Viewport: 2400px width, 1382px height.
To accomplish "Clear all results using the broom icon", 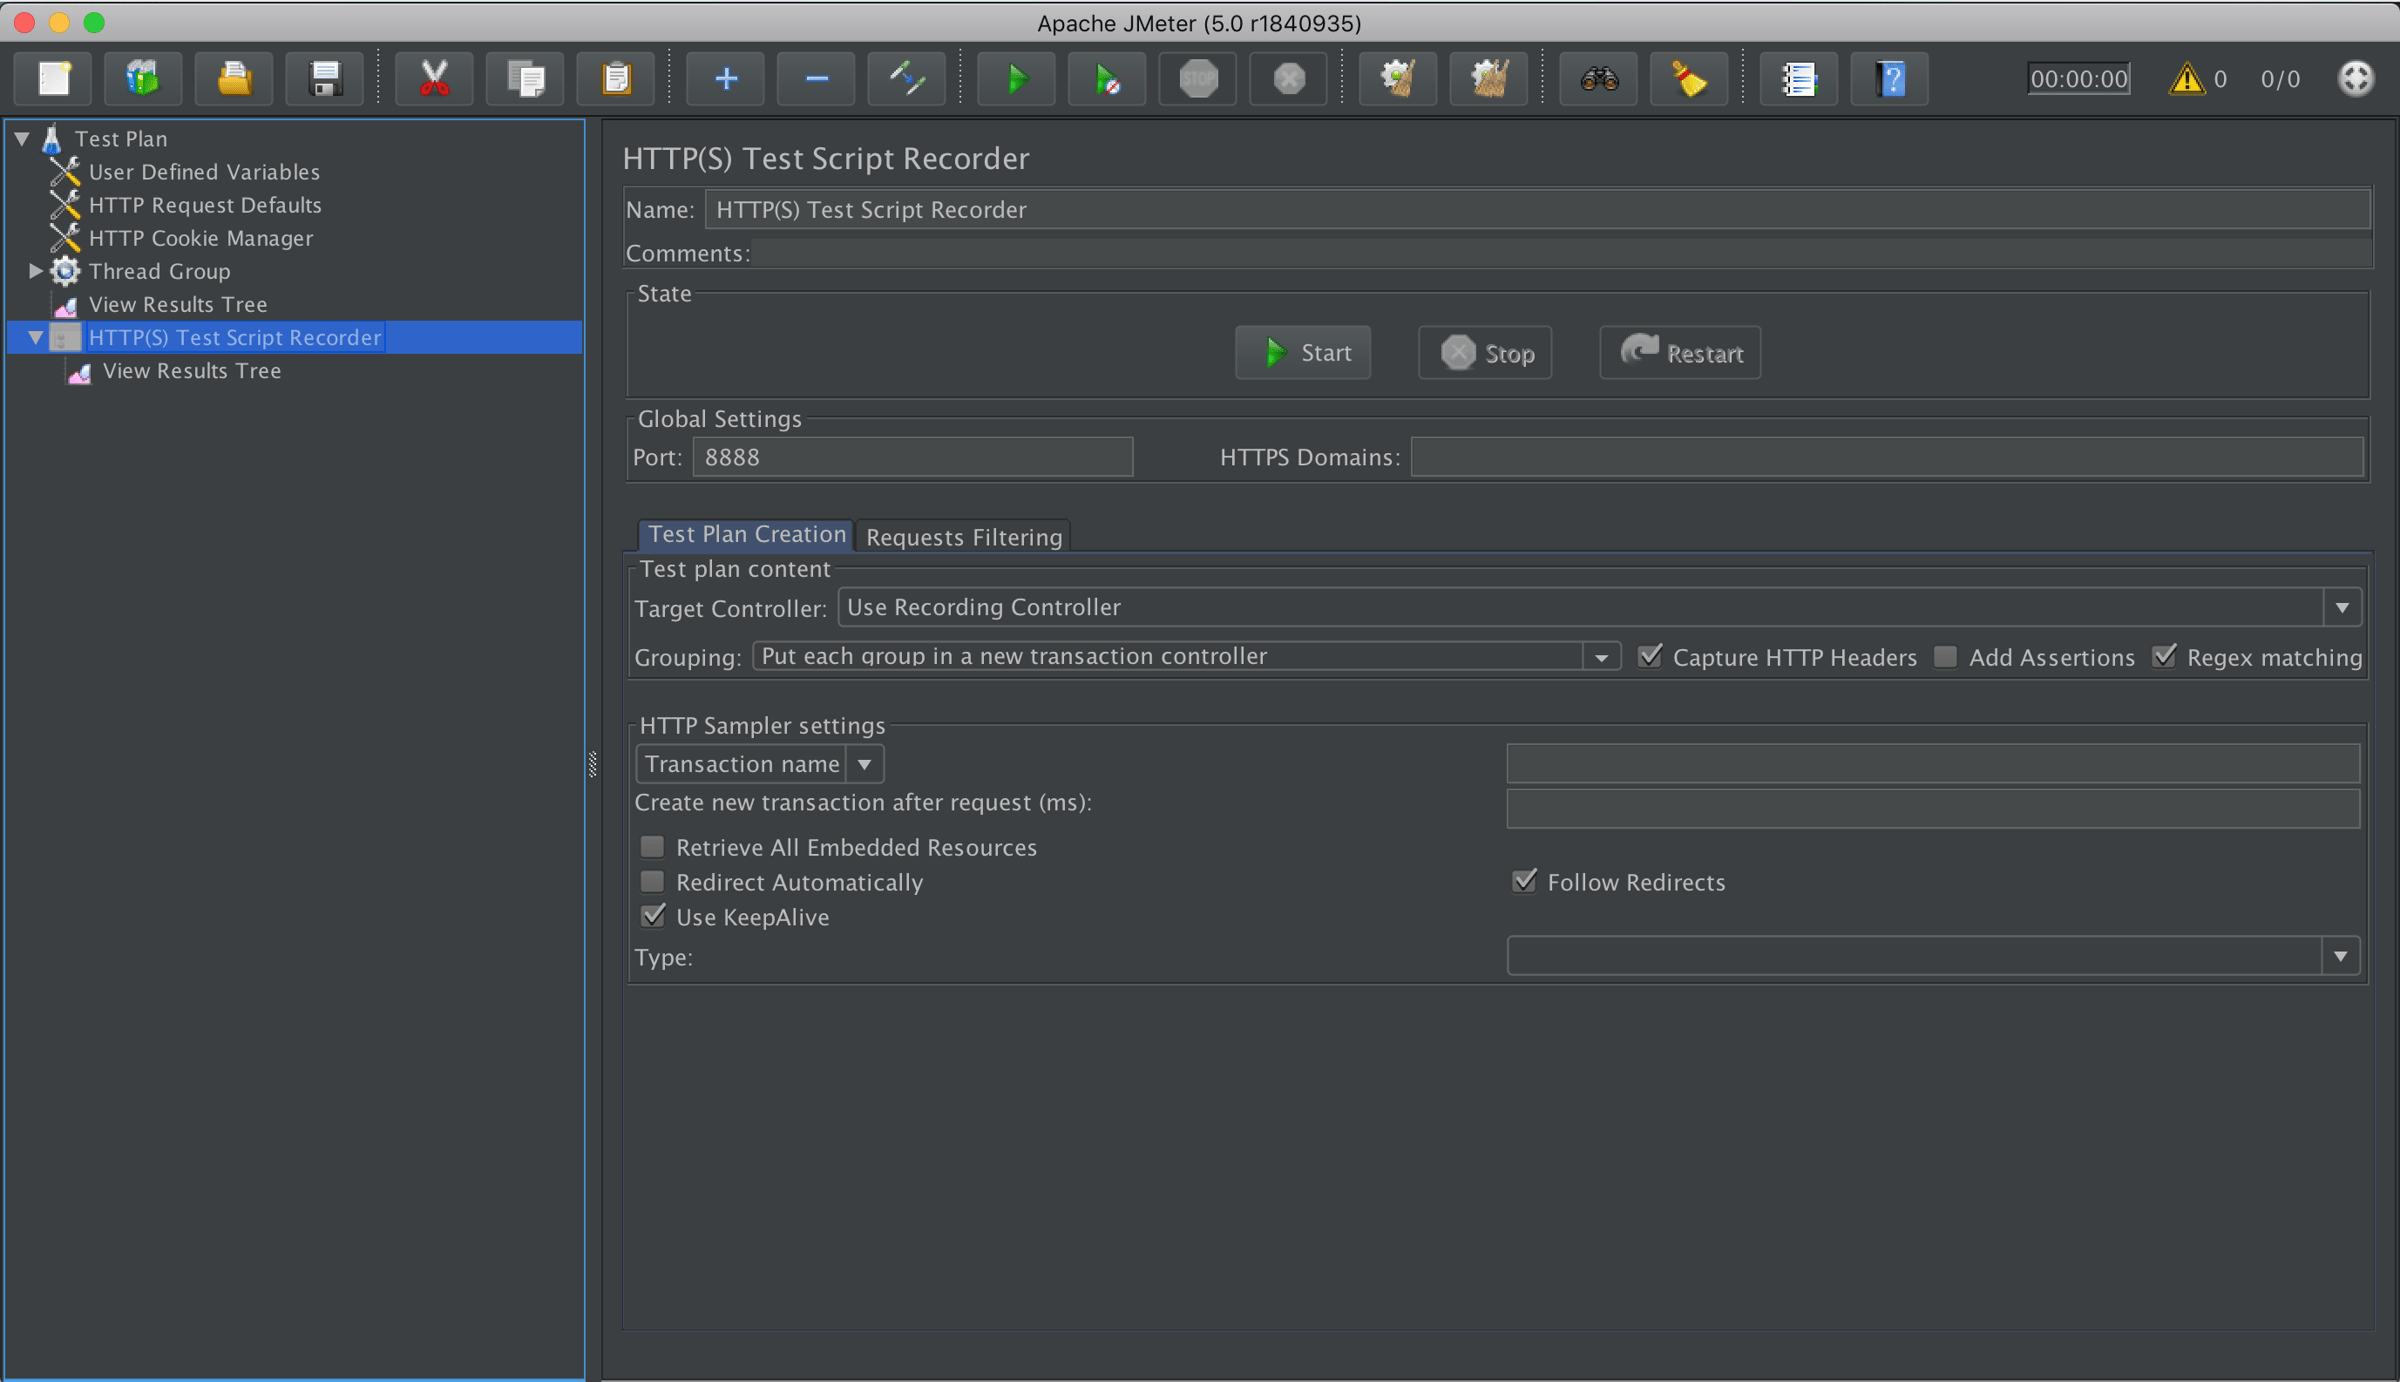I will pos(1689,78).
